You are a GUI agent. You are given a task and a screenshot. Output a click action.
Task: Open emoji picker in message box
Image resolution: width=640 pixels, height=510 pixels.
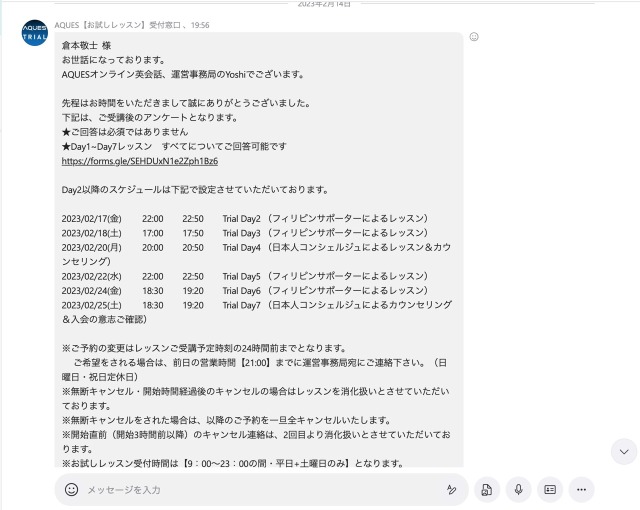71,489
